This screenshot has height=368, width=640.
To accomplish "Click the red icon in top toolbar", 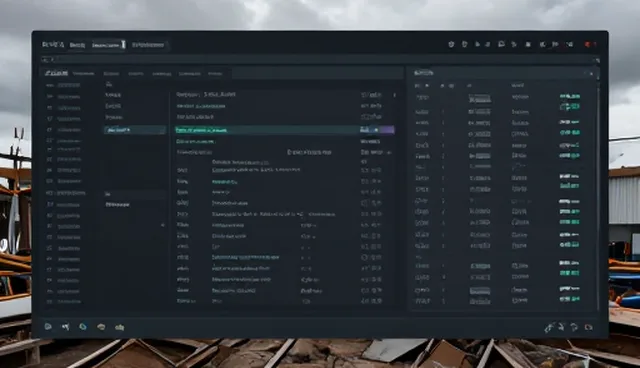I will tap(587, 44).
